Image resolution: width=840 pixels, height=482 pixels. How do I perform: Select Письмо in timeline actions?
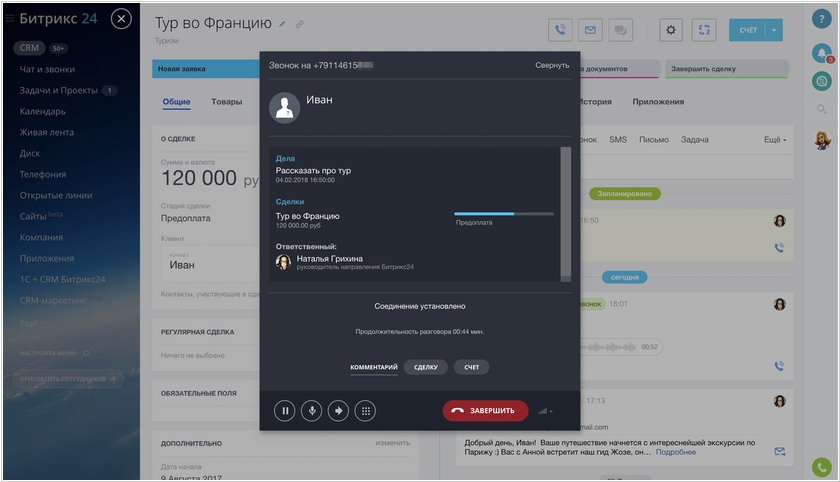click(654, 139)
